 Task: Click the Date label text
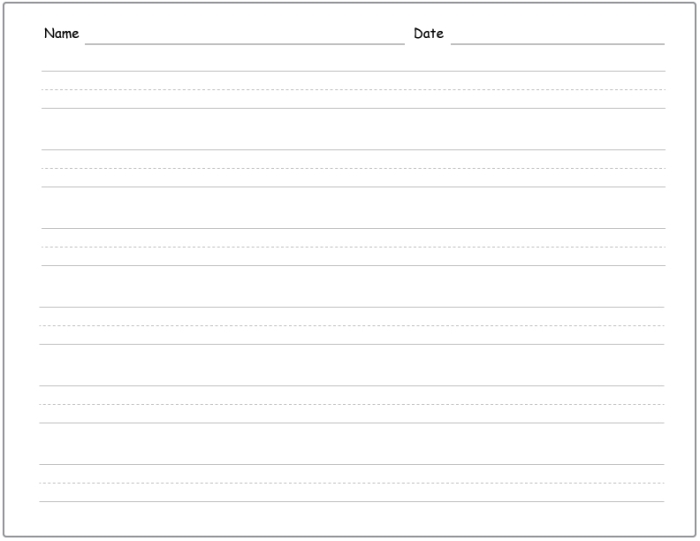429,33
